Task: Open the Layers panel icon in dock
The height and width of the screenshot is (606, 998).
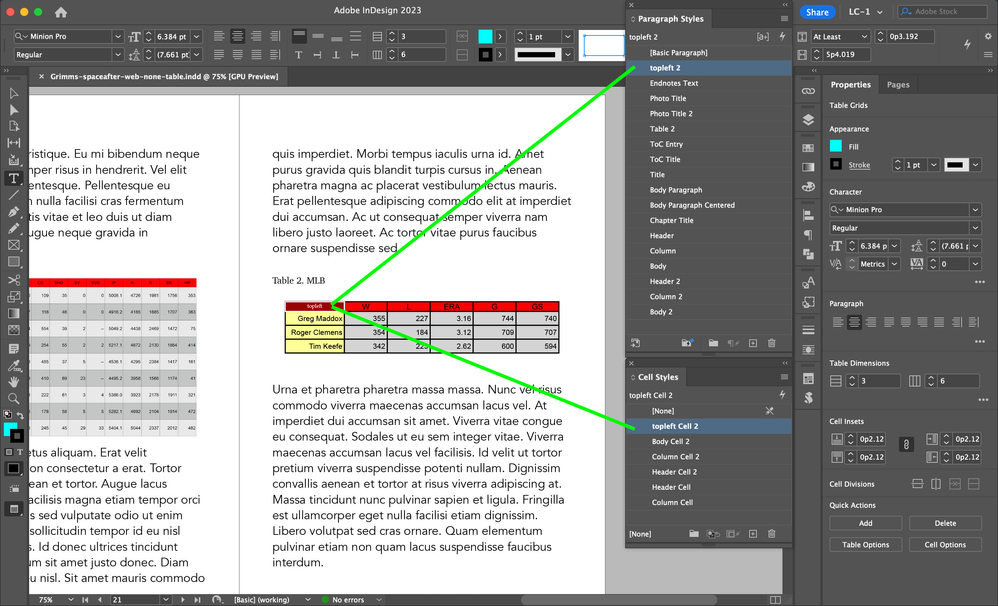Action: pyautogui.click(x=808, y=118)
